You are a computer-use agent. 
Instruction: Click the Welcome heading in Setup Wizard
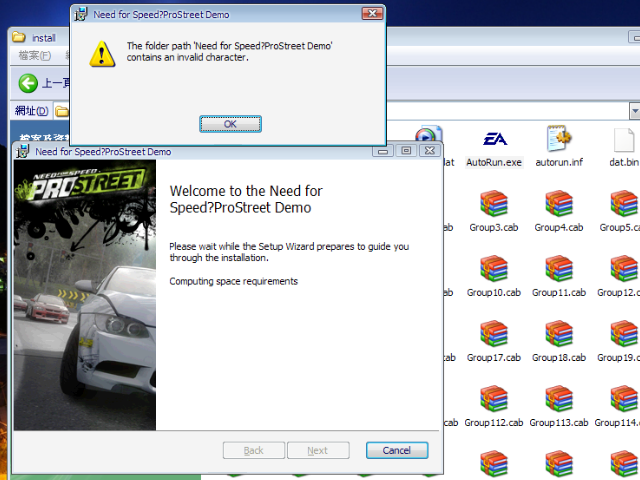pyautogui.click(x=246, y=199)
